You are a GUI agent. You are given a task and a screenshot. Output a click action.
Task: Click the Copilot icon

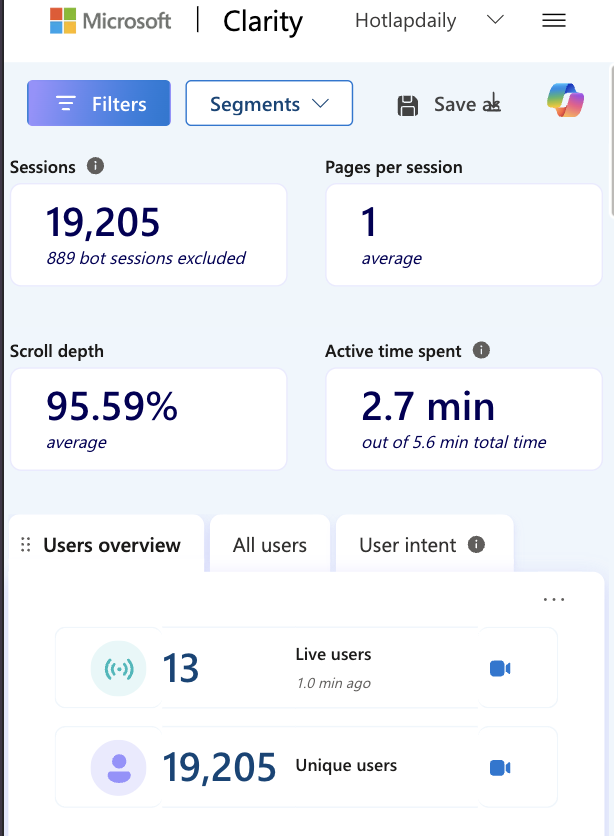coord(565,102)
